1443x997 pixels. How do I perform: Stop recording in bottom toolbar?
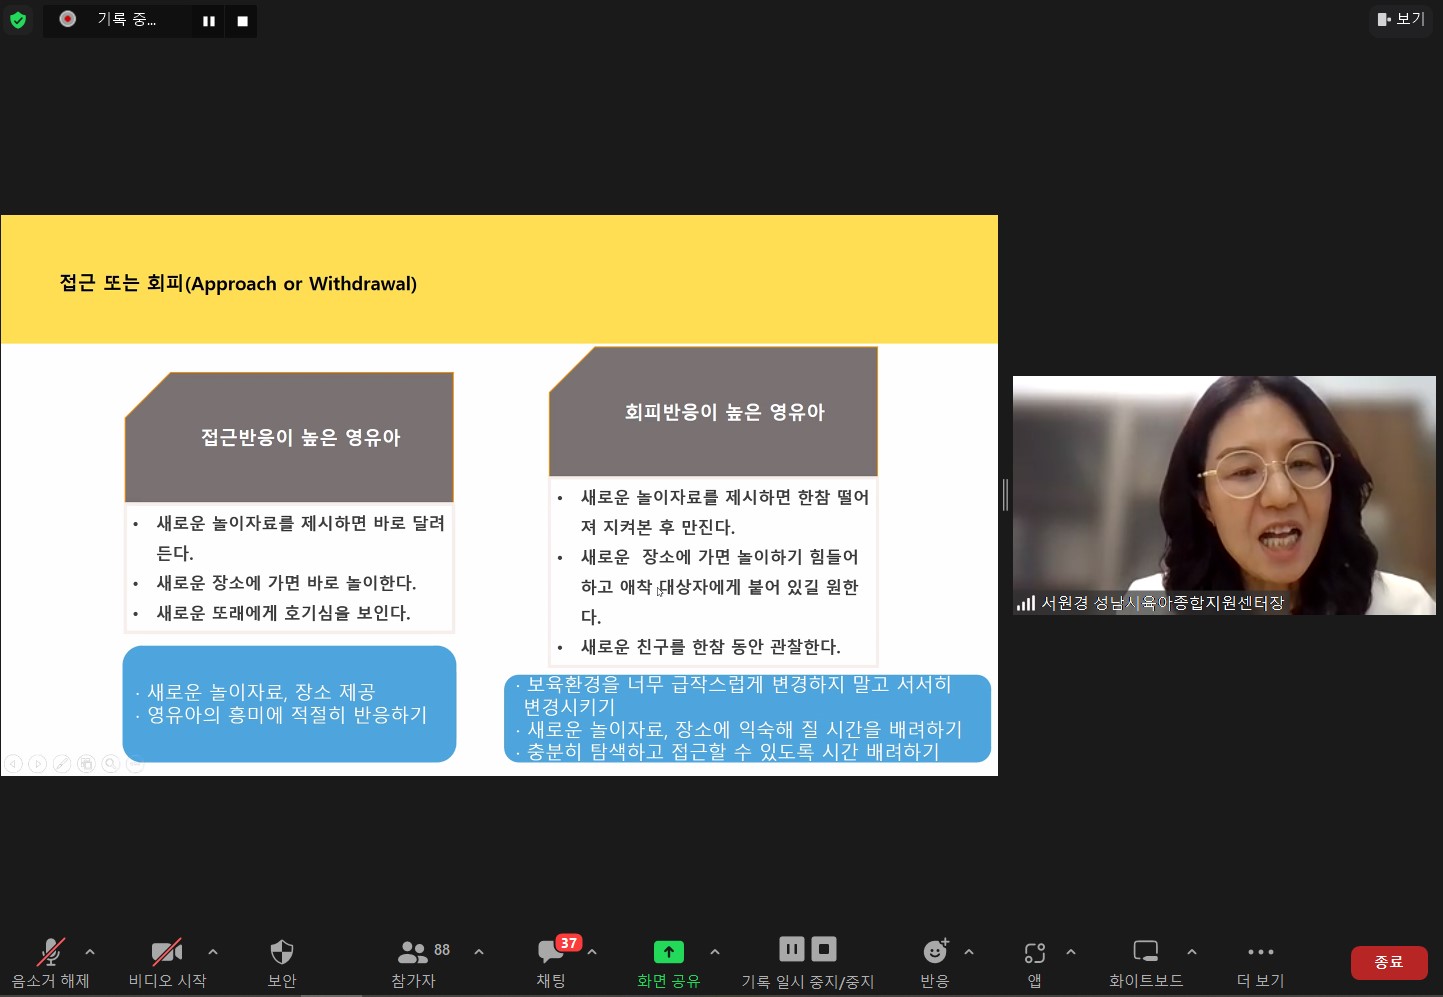click(x=824, y=948)
